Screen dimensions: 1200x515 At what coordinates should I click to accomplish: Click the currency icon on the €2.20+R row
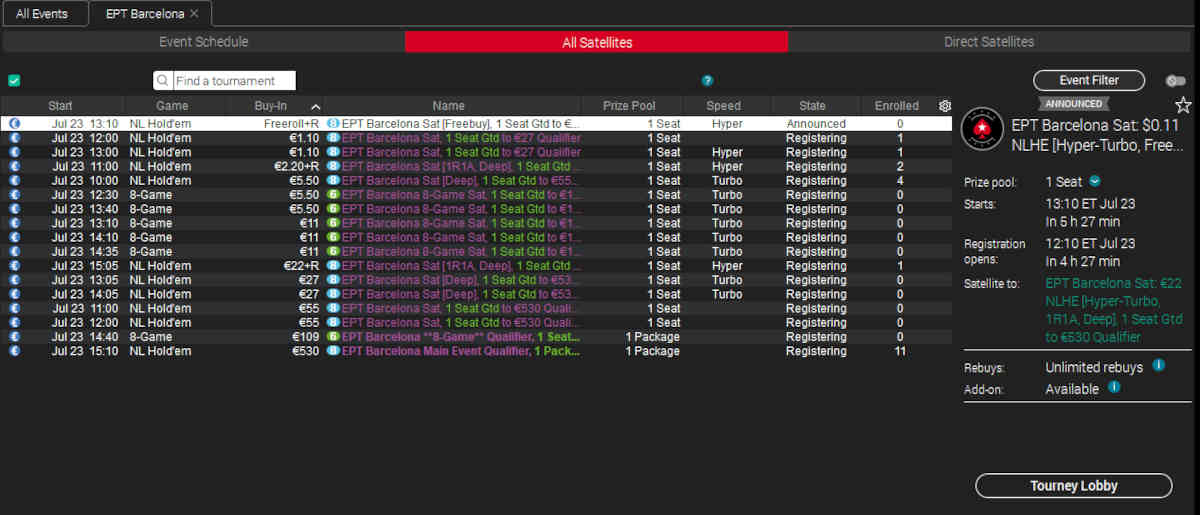[x=15, y=167]
